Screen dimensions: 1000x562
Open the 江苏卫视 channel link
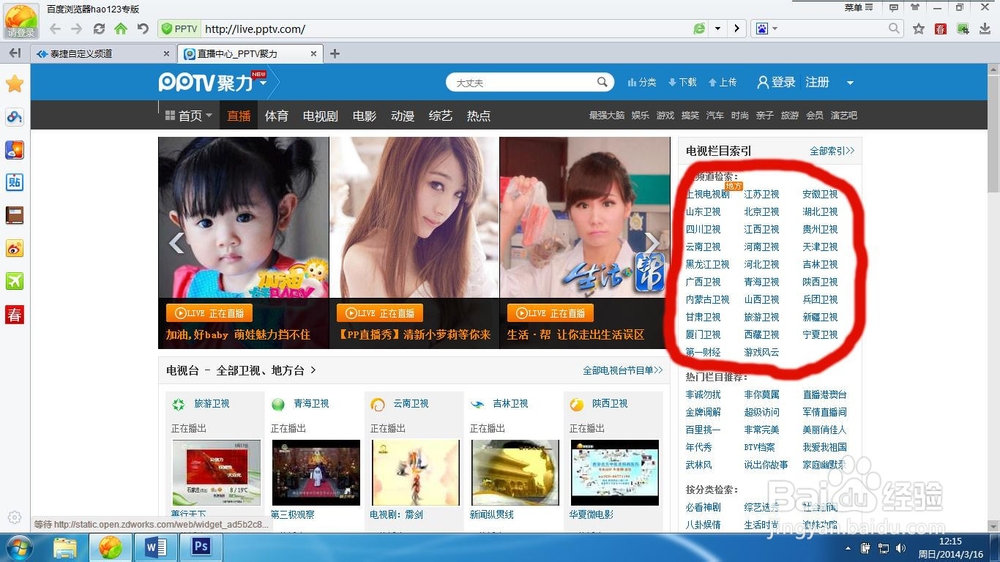(761, 195)
